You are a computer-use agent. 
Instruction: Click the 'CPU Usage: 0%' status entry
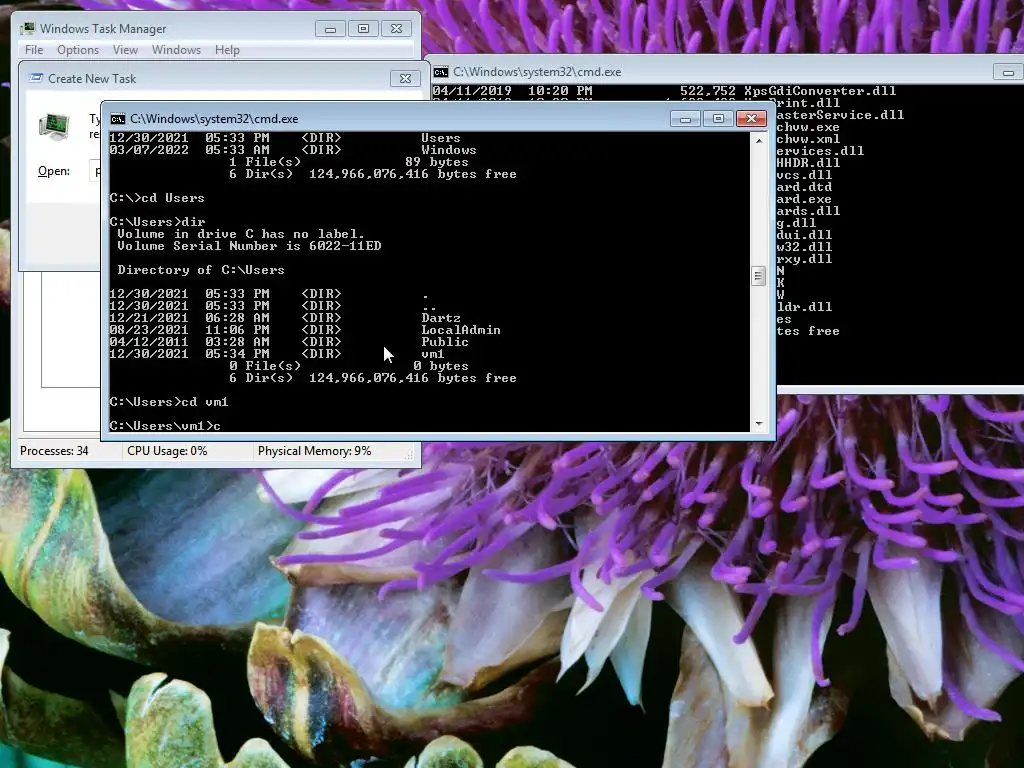tap(167, 451)
